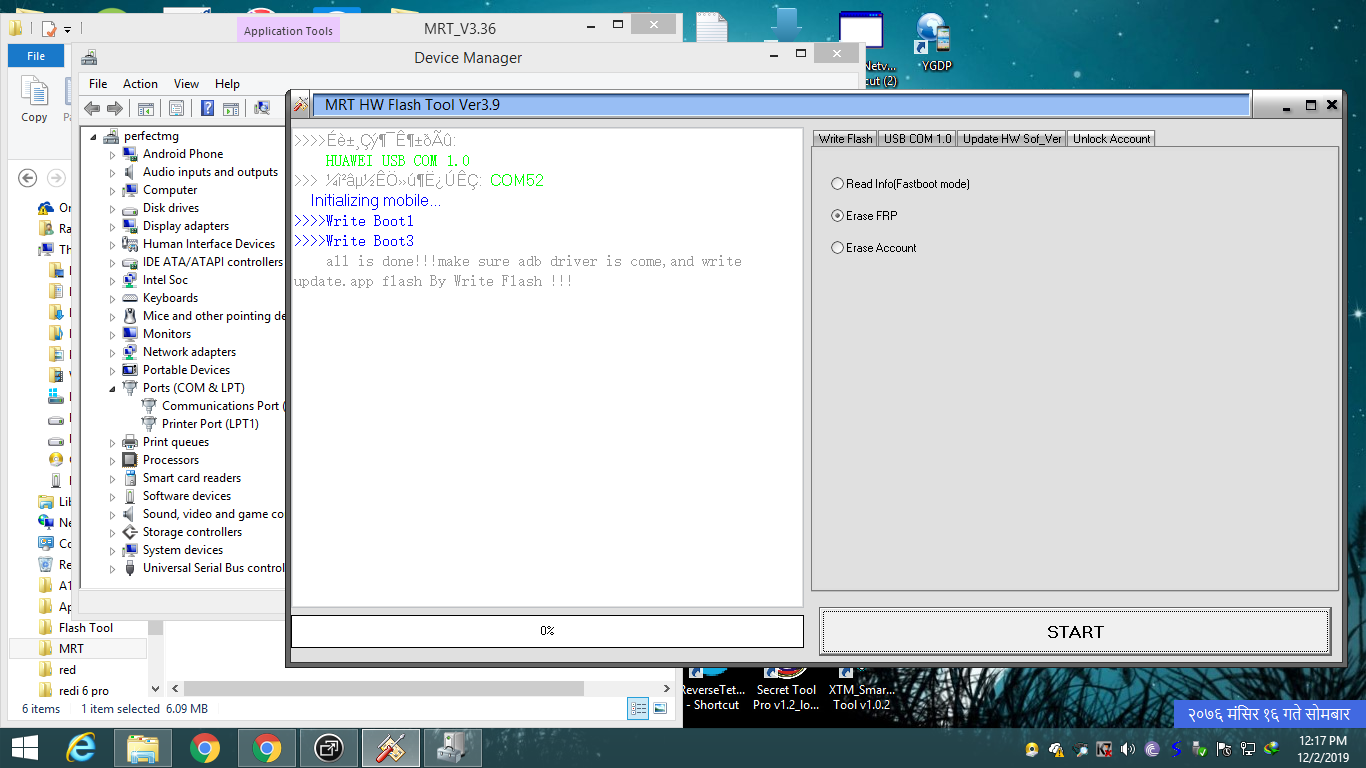This screenshot has height=768, width=1366.
Task: Select the Intel Soc device category
Action: coord(165,280)
